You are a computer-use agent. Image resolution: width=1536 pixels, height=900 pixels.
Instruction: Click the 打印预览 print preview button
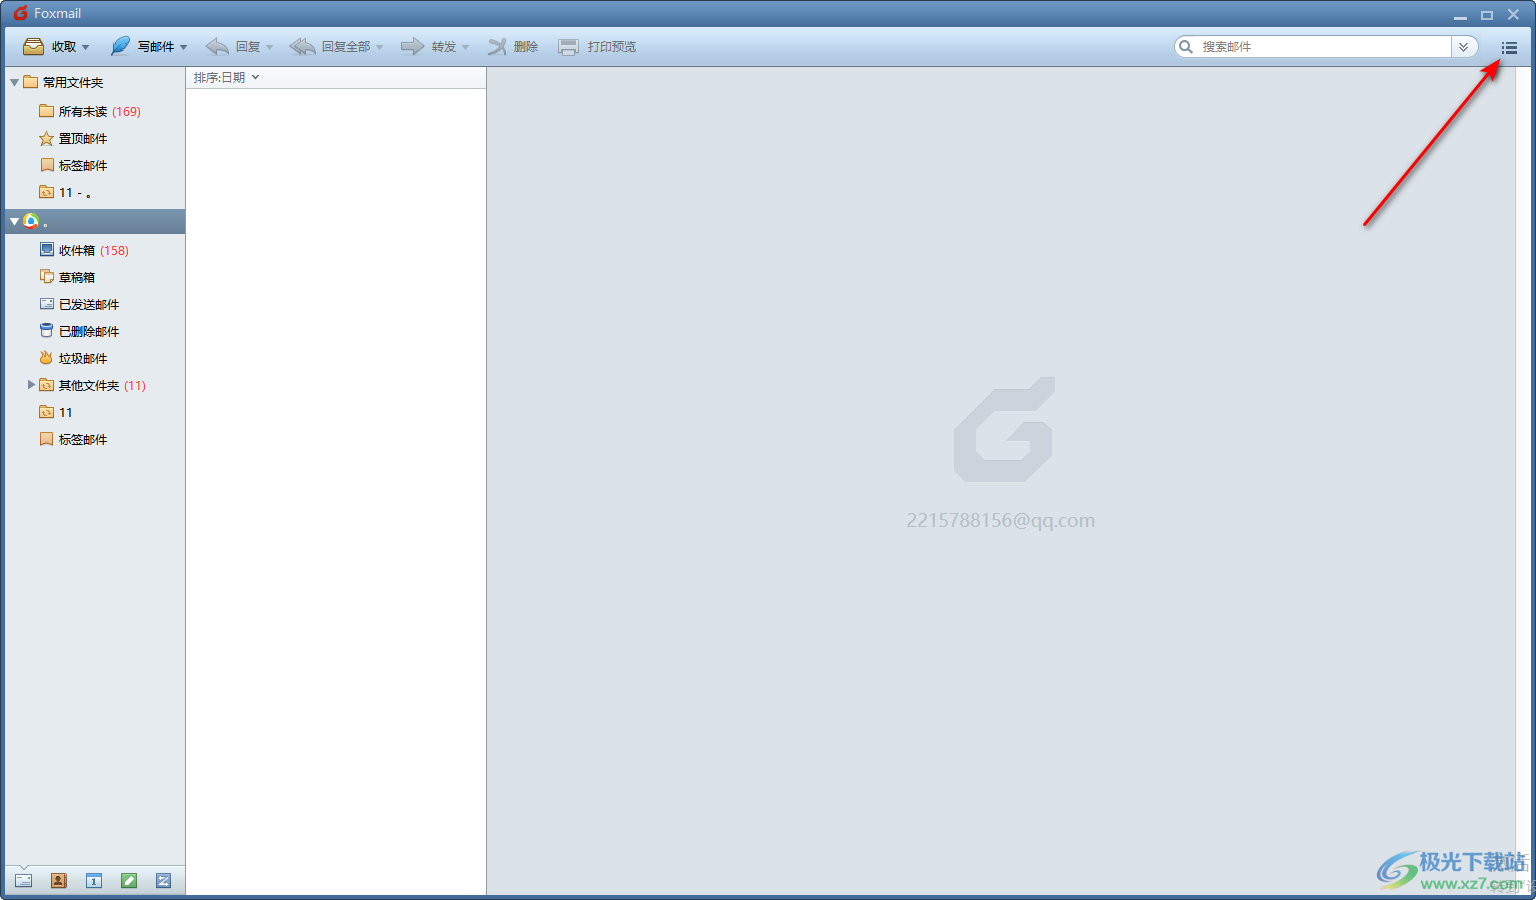coord(597,47)
